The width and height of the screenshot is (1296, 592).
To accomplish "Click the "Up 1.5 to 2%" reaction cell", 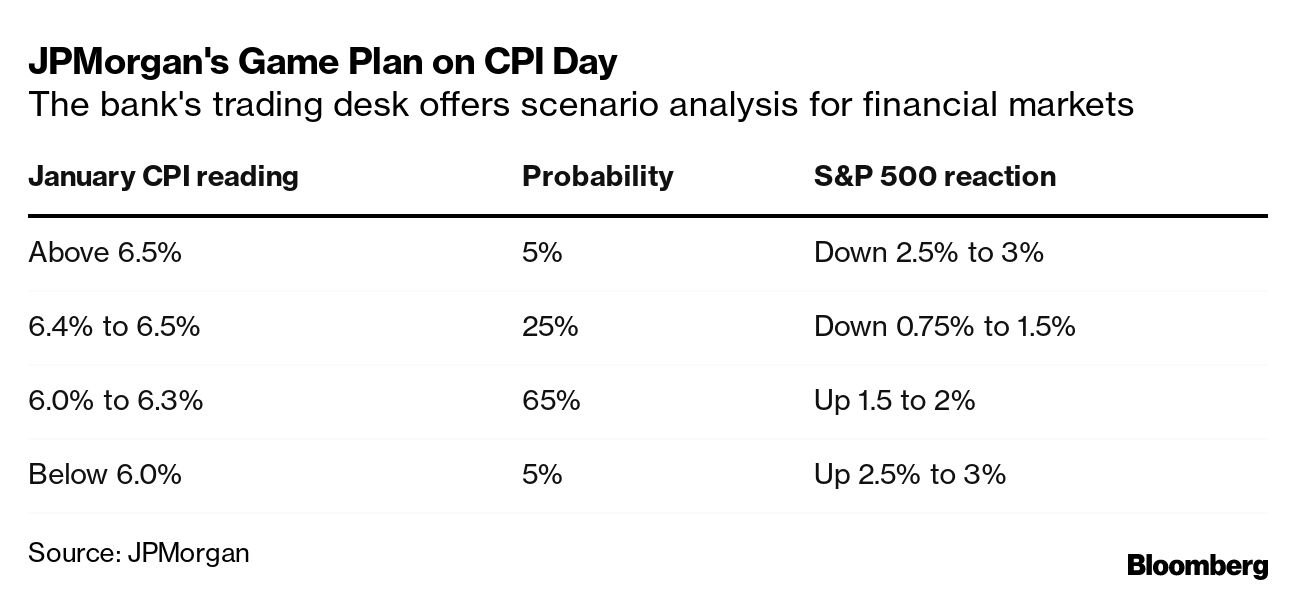I will point(894,400).
